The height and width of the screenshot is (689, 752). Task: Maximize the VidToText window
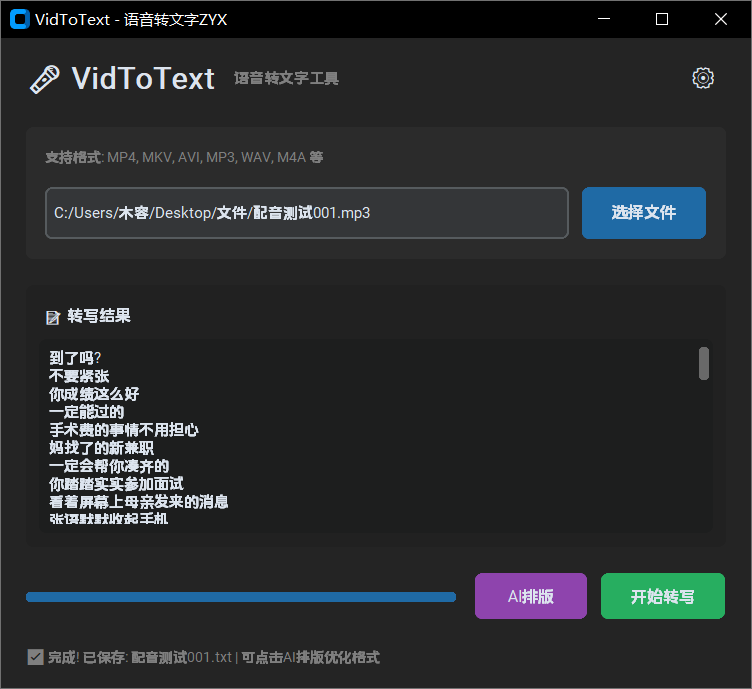662,19
